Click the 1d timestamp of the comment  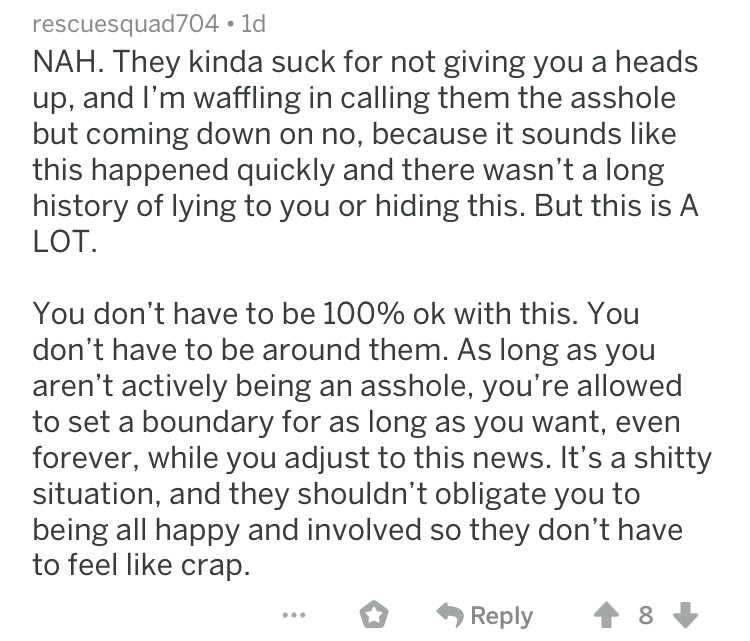254,24
